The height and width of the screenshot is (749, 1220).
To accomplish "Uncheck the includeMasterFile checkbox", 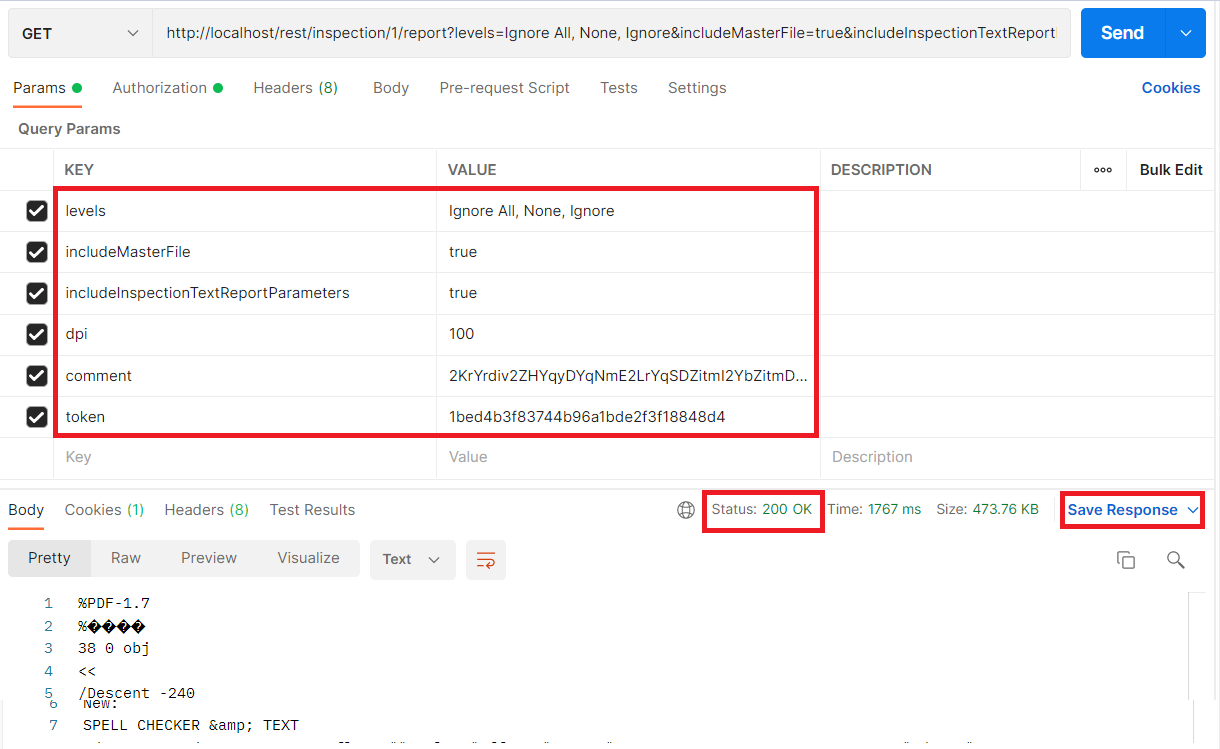I will click(x=37, y=252).
